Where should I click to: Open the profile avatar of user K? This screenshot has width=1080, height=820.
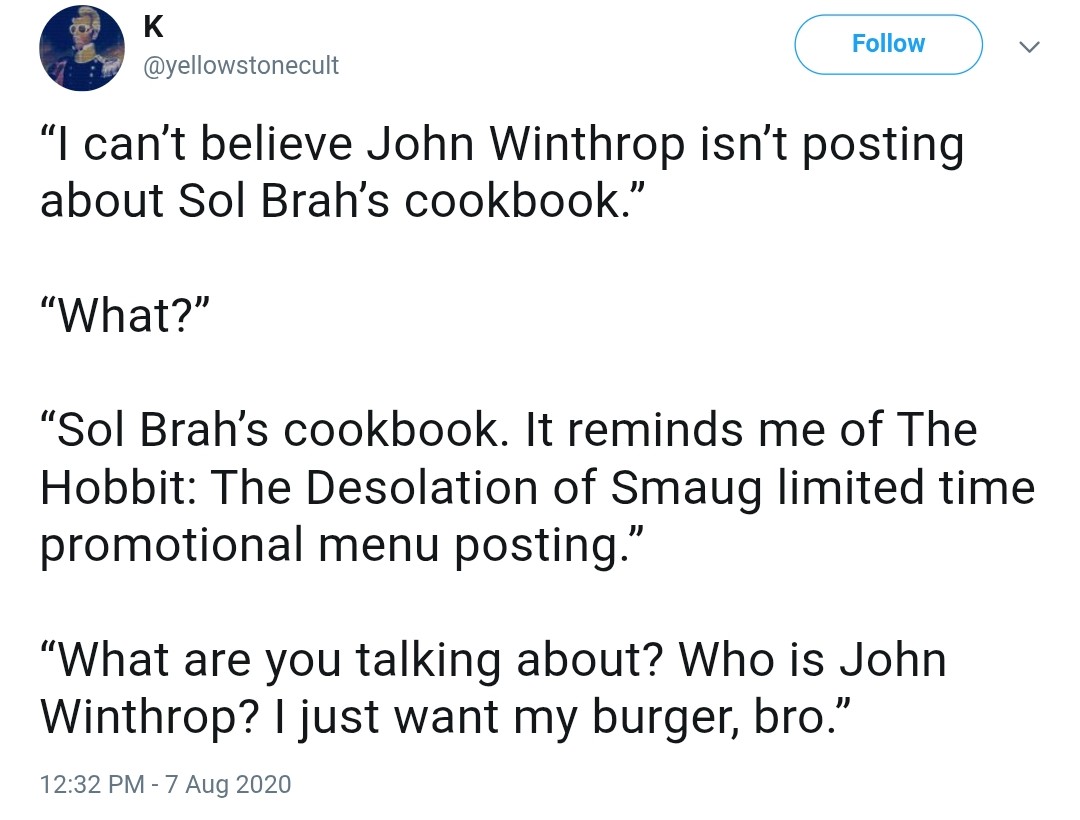[x=82, y=48]
